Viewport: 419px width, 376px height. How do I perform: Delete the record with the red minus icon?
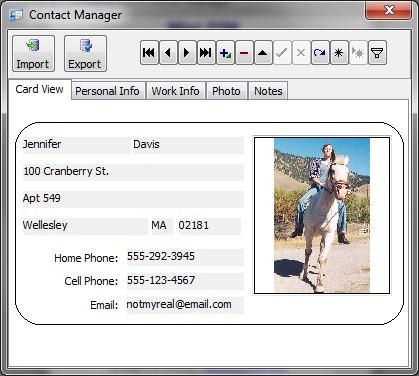244,53
